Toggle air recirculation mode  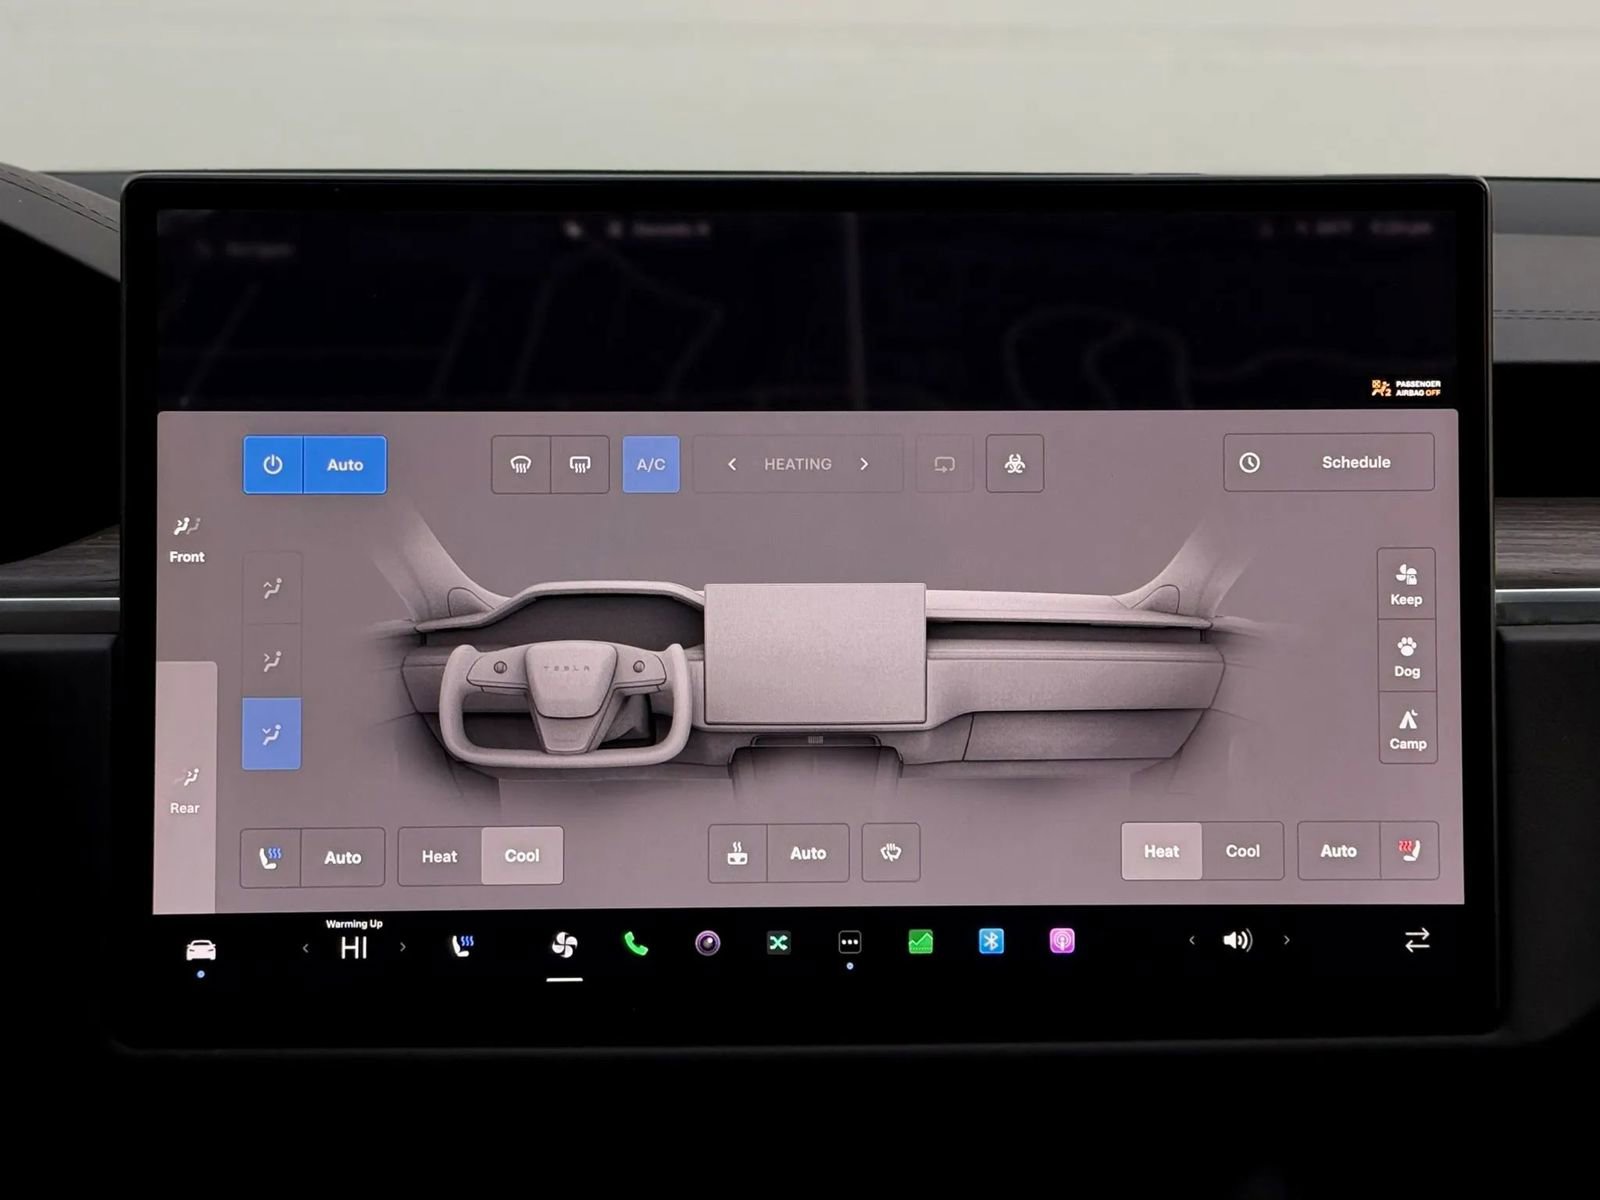943,464
